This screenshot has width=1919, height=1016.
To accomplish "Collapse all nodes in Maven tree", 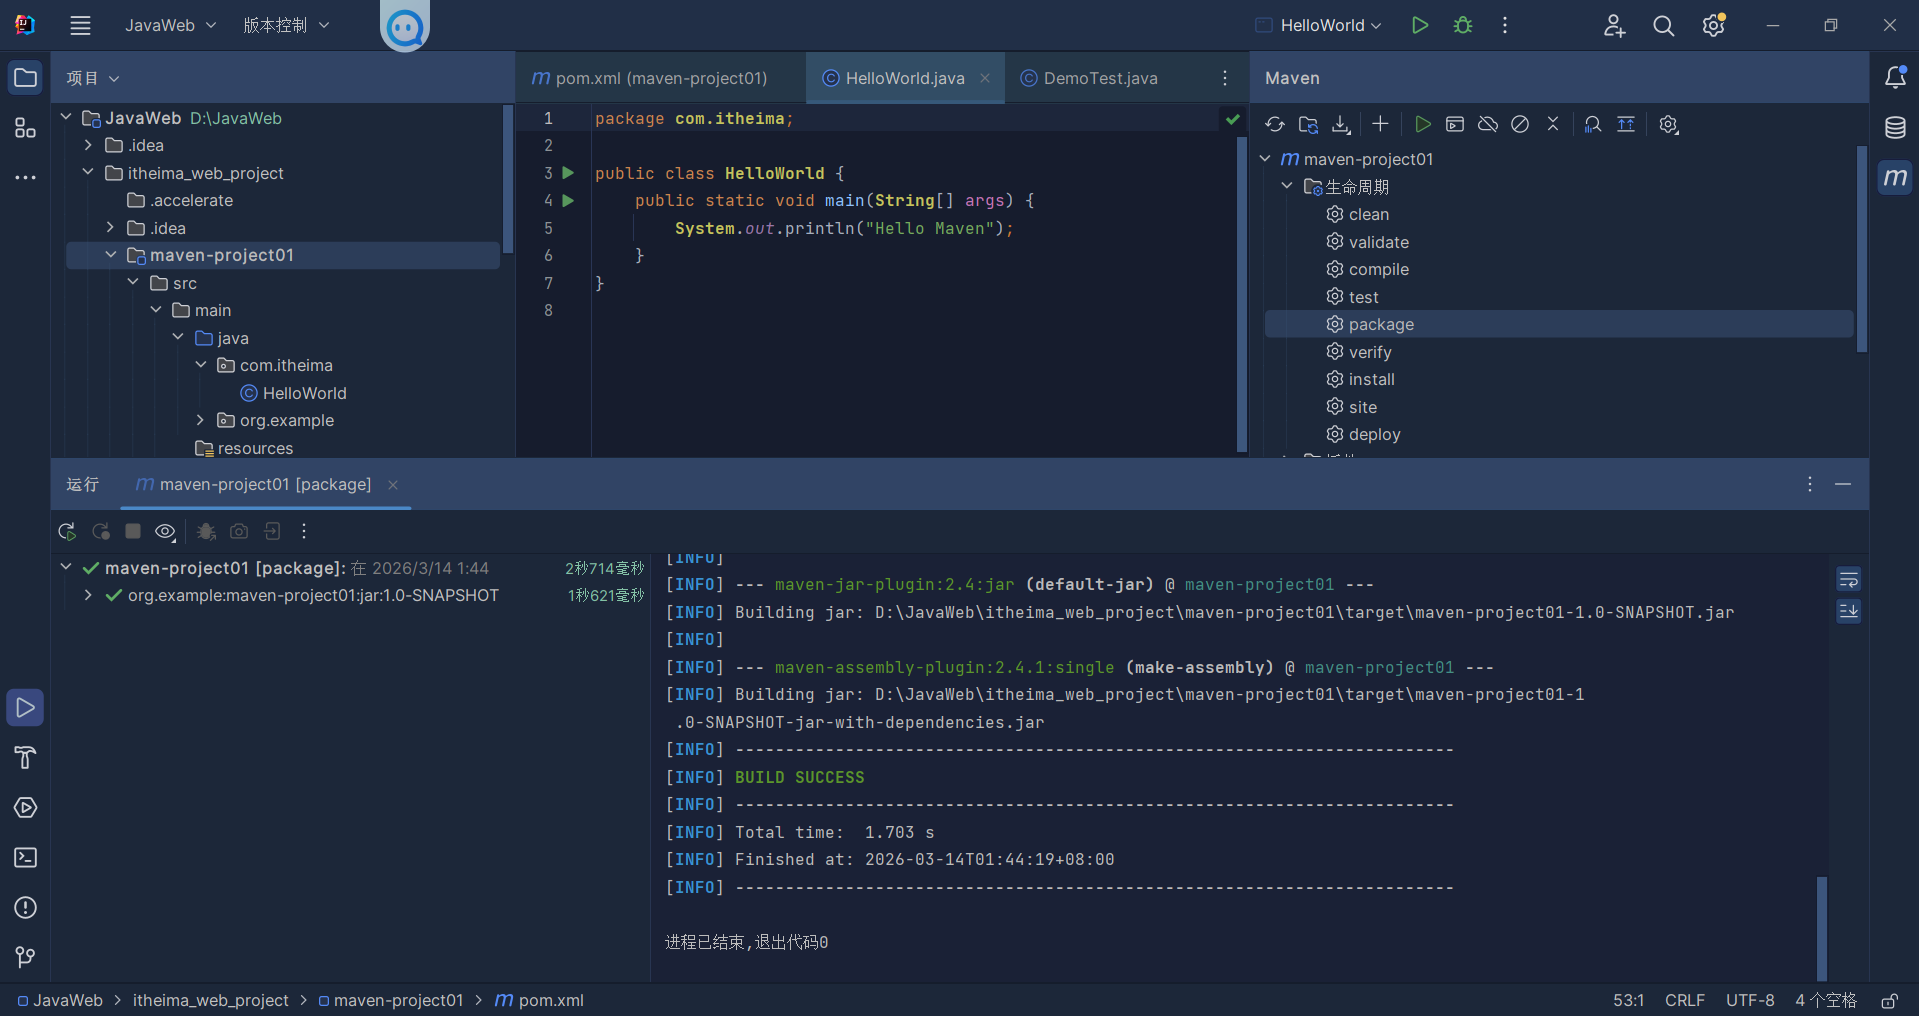I will point(1553,124).
